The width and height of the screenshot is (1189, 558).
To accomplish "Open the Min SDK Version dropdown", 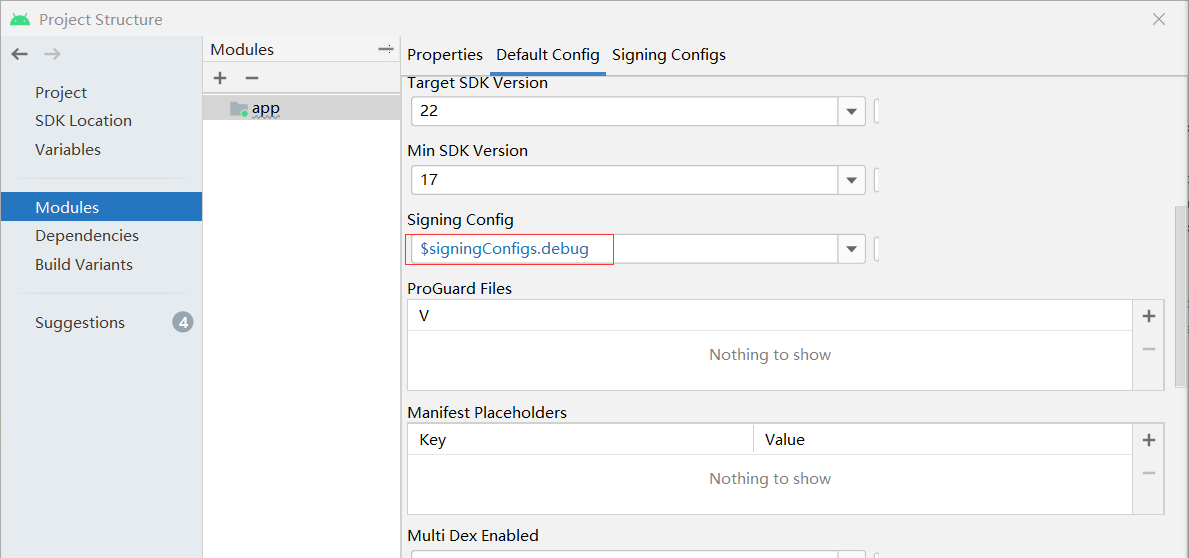I will (852, 180).
